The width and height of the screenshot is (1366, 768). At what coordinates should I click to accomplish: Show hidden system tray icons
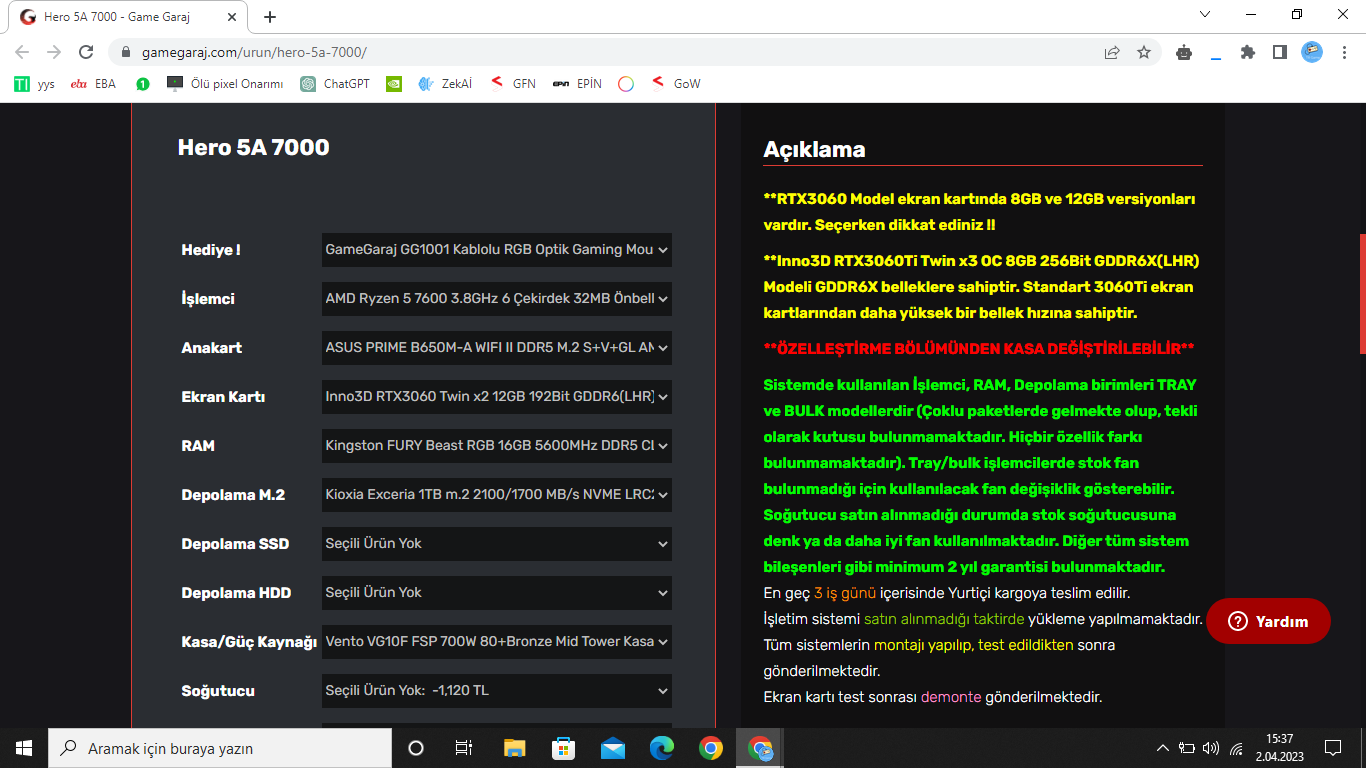coord(1162,748)
